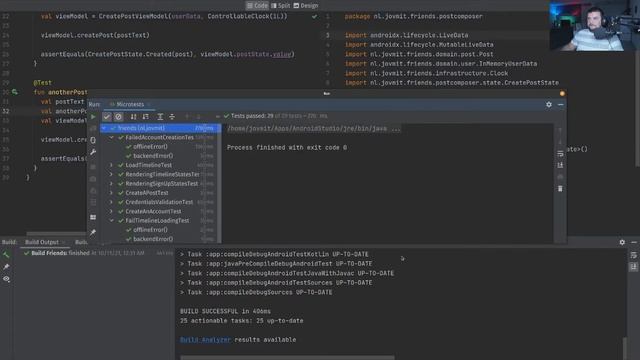
Task: Toggle soft-wrap in Run console
Action: (560, 153)
